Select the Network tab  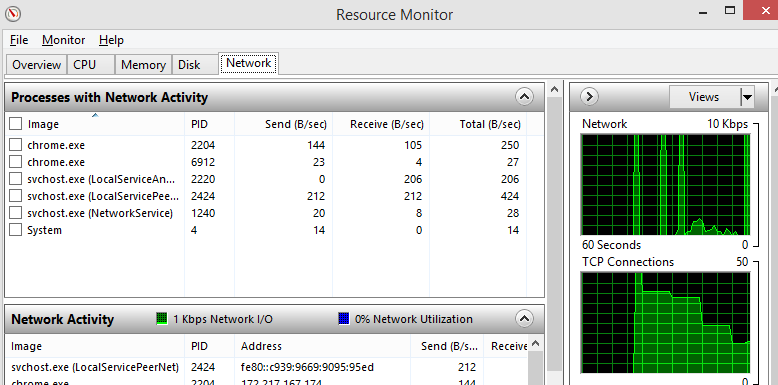coord(249,64)
